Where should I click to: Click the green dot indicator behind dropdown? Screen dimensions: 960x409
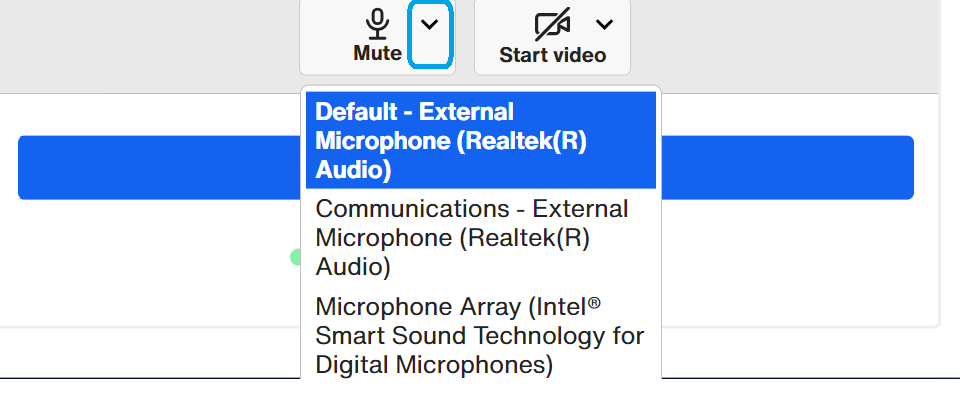(x=295, y=257)
